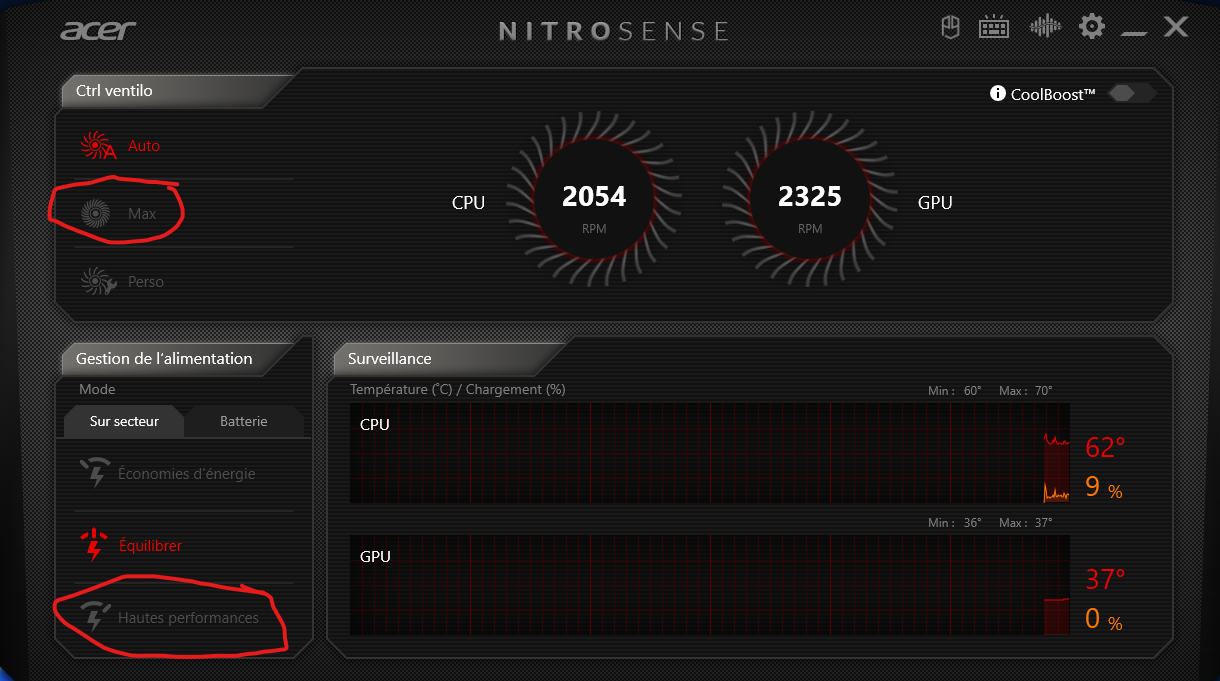Image resolution: width=1220 pixels, height=681 pixels.
Task: Click the Max: 70° CPU label
Action: [1026, 391]
